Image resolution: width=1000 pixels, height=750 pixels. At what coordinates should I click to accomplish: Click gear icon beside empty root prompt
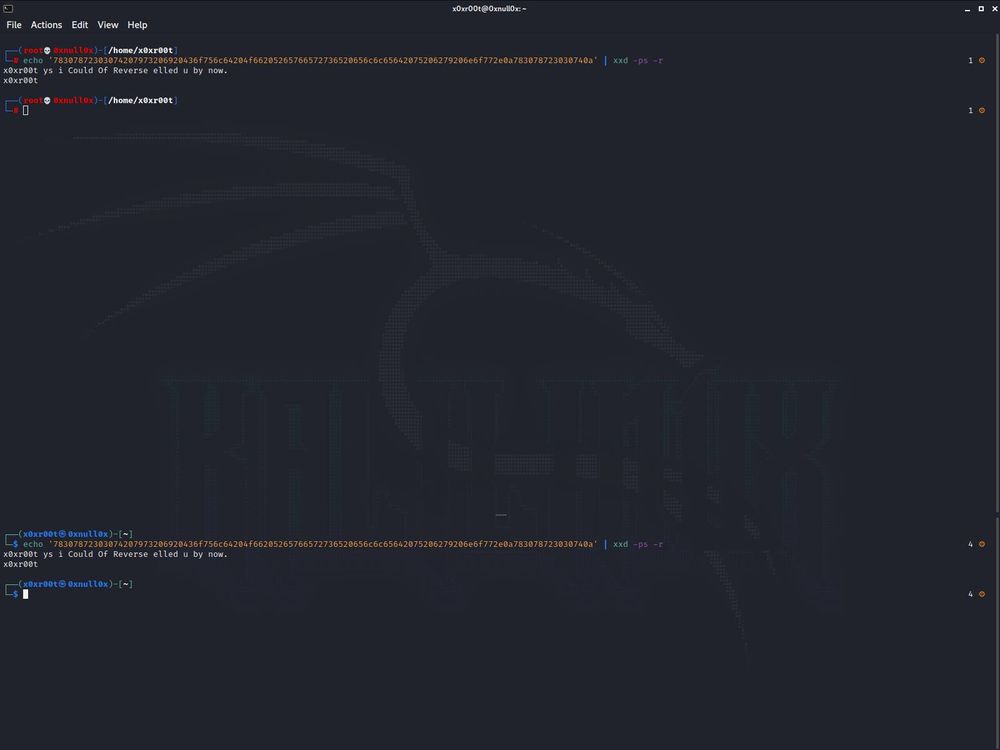(x=982, y=111)
